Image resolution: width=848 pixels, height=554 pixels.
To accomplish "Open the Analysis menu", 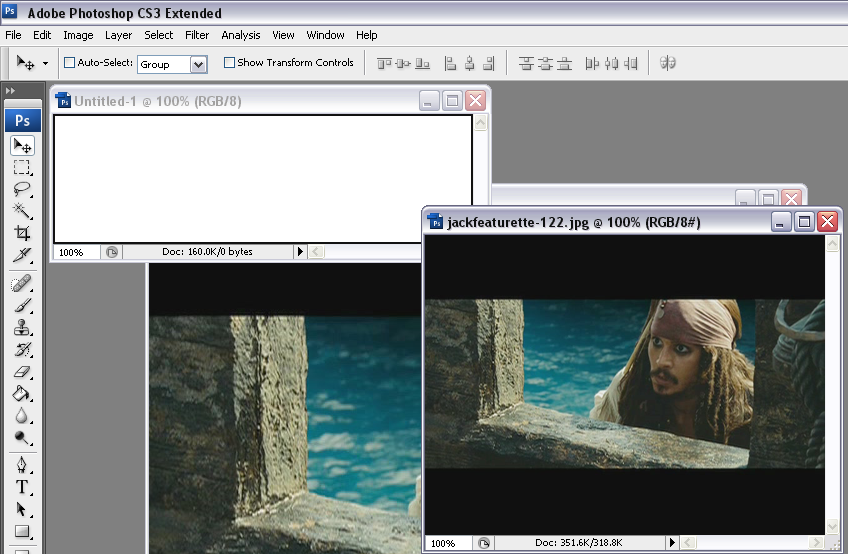I will point(240,35).
